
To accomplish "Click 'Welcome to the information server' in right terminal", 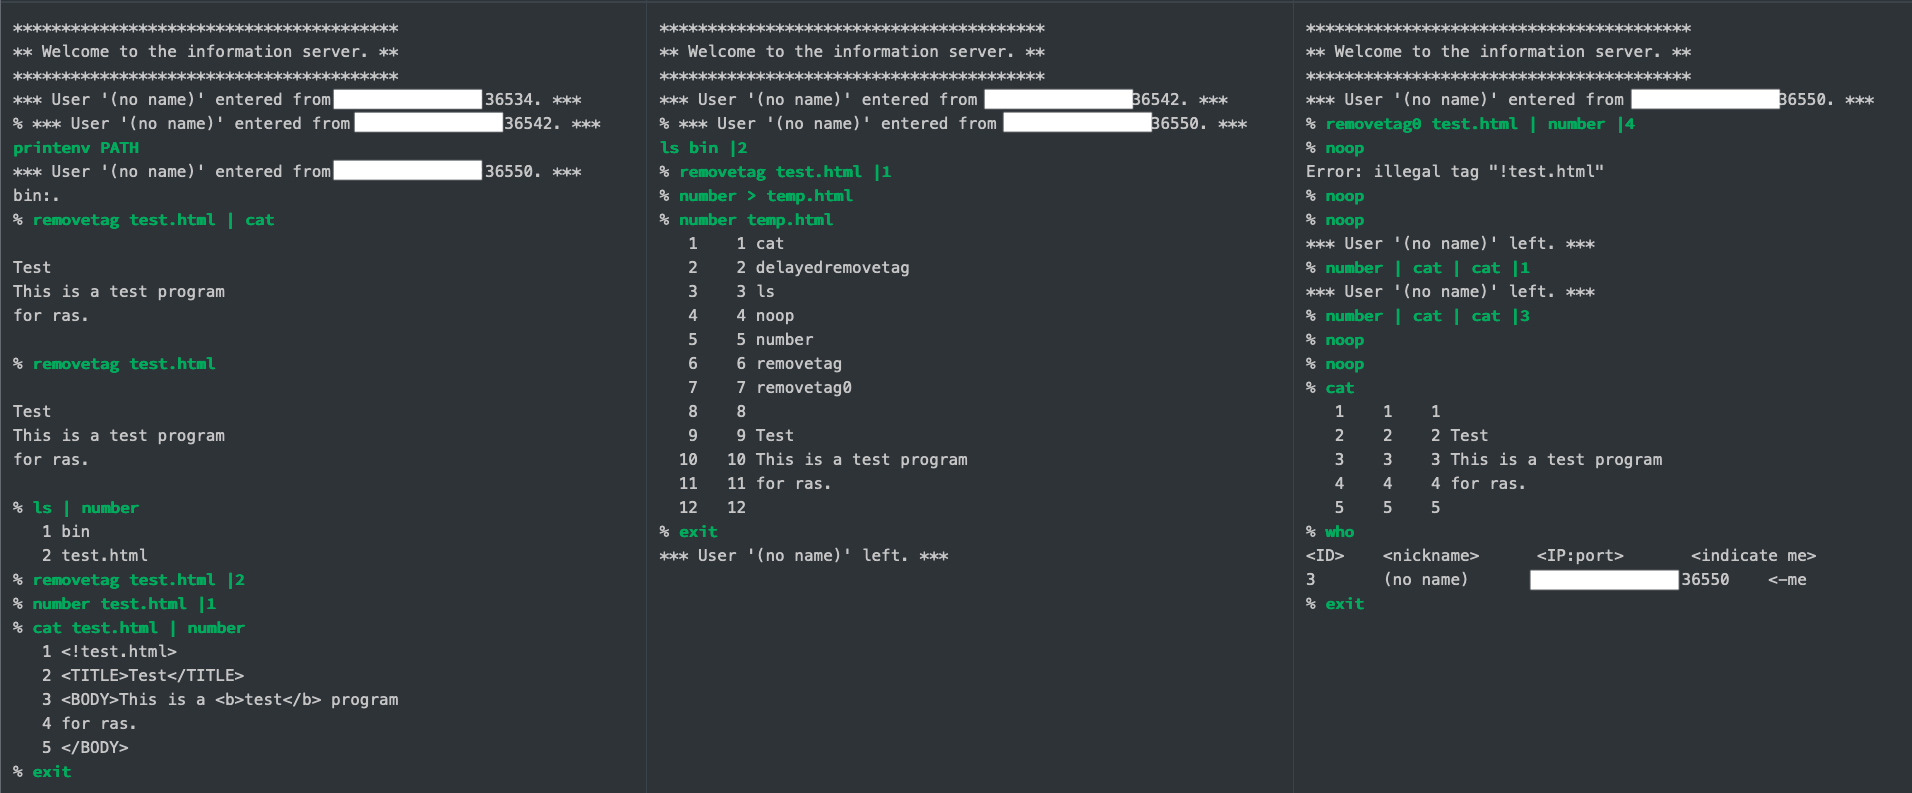I will point(1497,52).
